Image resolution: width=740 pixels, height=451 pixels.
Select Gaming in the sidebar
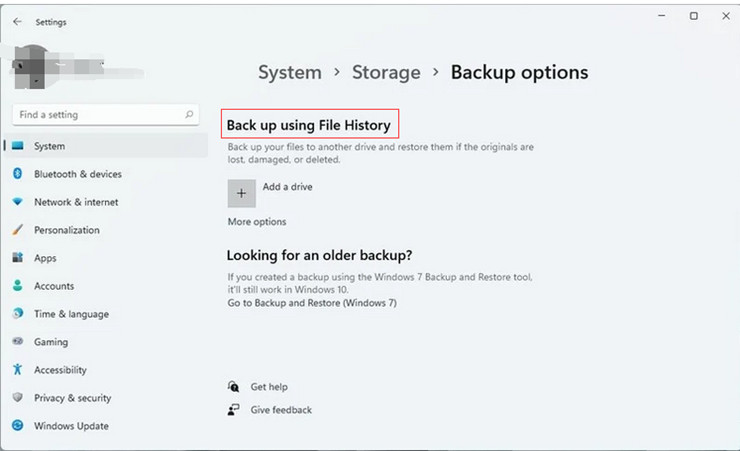click(106, 341)
